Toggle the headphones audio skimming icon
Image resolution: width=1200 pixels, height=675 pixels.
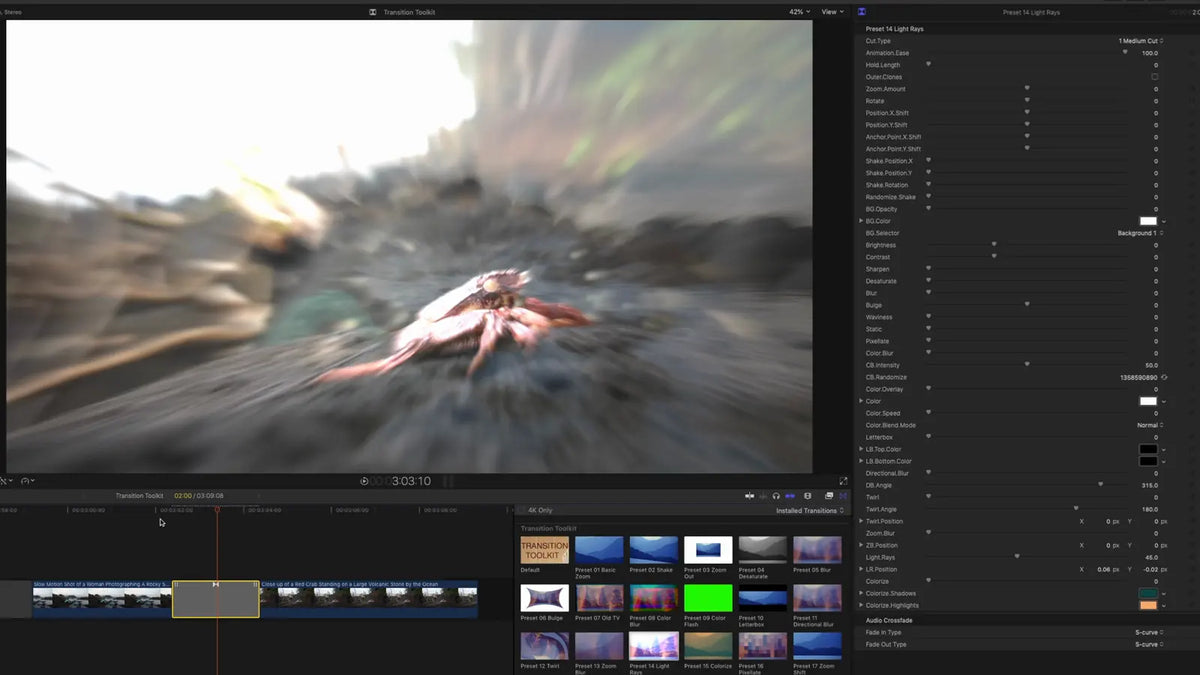(776, 495)
